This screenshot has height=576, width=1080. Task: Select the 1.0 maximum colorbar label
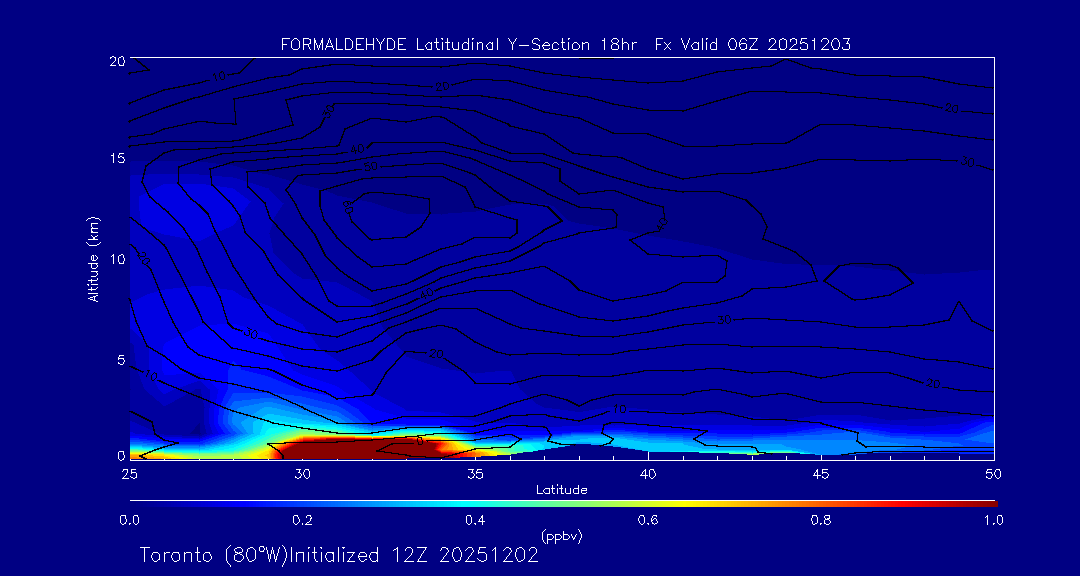[x=993, y=520]
